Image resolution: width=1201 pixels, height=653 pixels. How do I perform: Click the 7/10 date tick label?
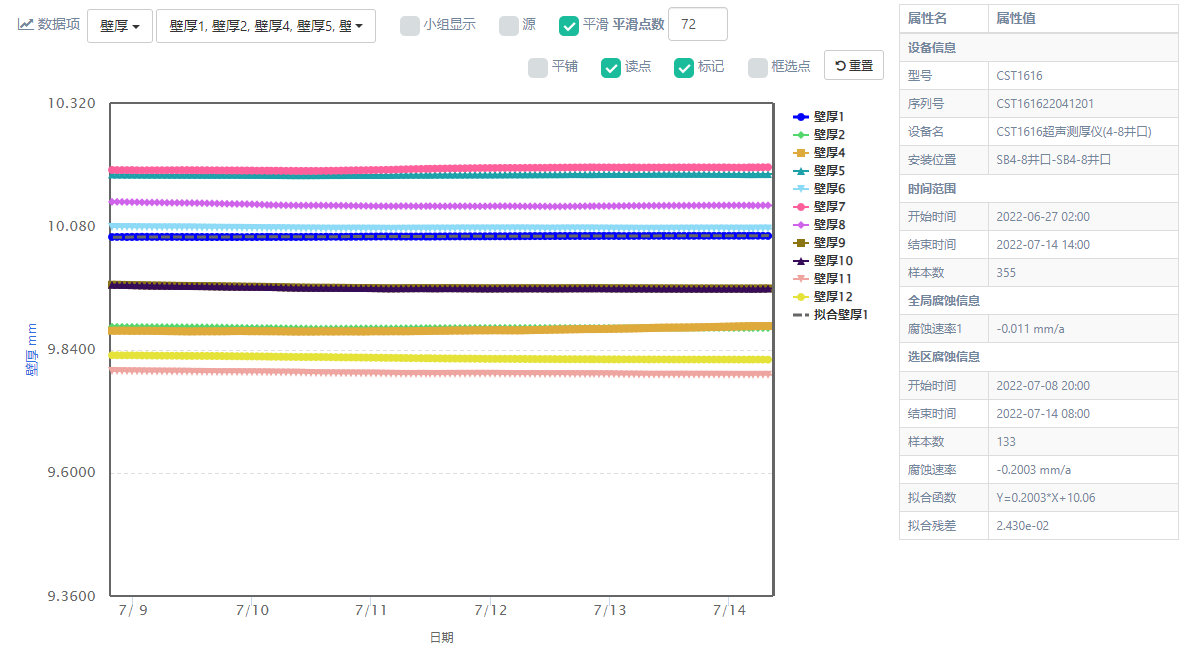pos(252,610)
